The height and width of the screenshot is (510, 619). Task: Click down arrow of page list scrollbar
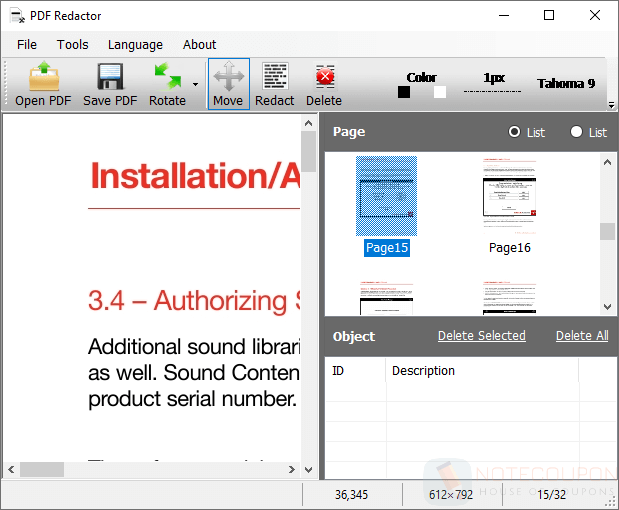pos(608,306)
